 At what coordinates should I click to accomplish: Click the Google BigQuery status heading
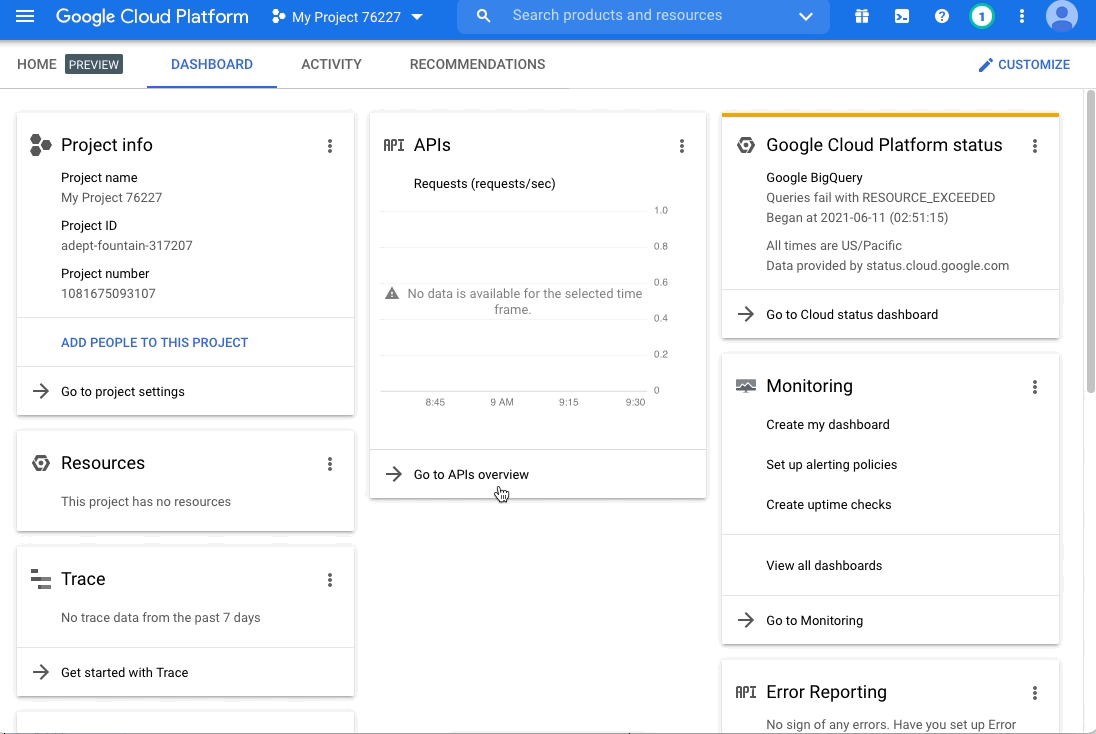coord(814,178)
